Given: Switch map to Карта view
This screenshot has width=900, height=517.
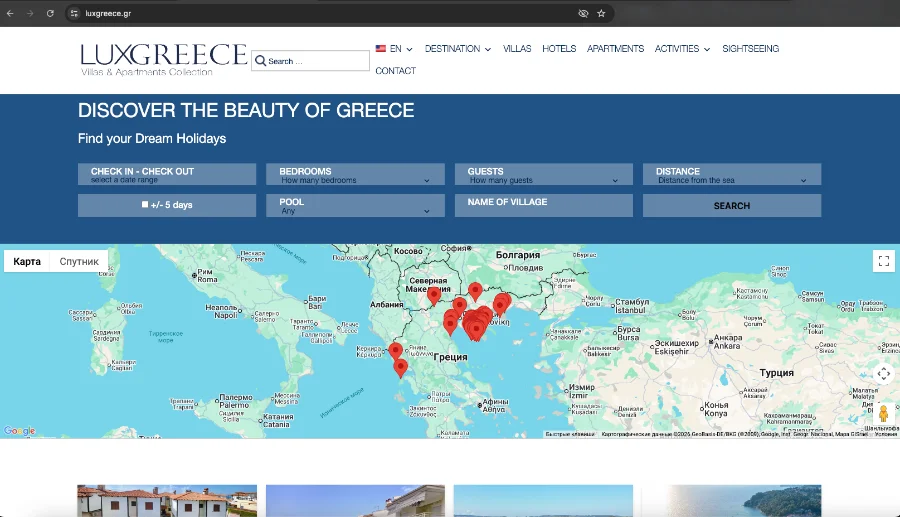Looking at the screenshot, I should 27,262.
